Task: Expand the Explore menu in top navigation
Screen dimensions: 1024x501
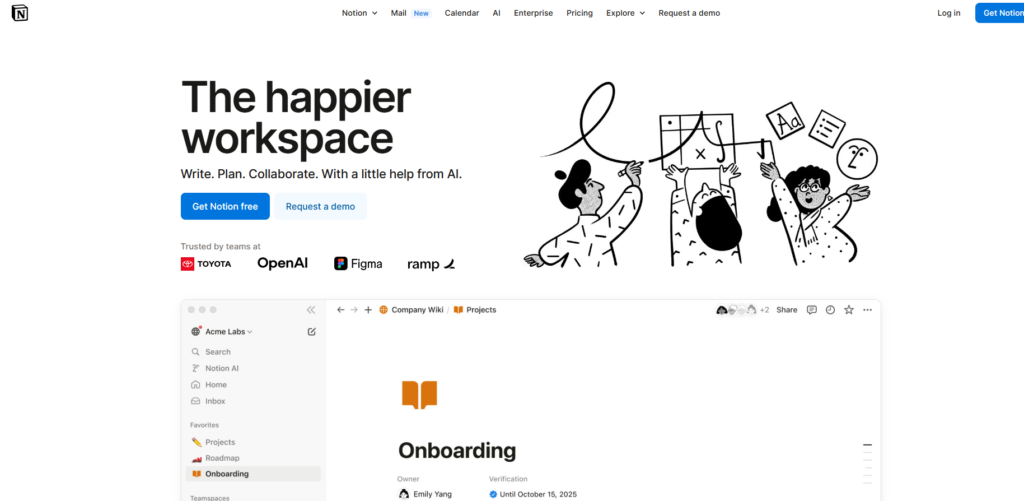Action: pyautogui.click(x=625, y=13)
